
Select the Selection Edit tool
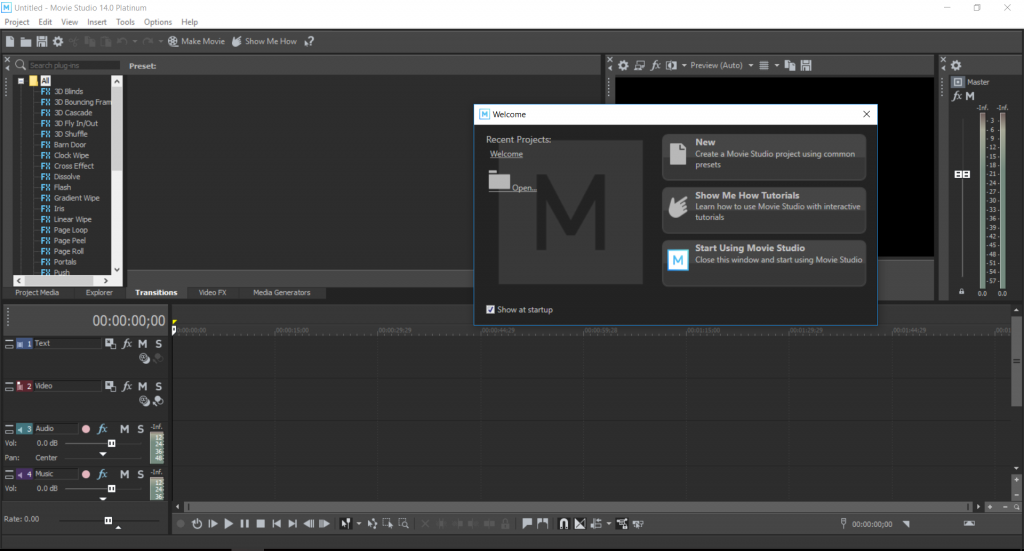pos(388,524)
